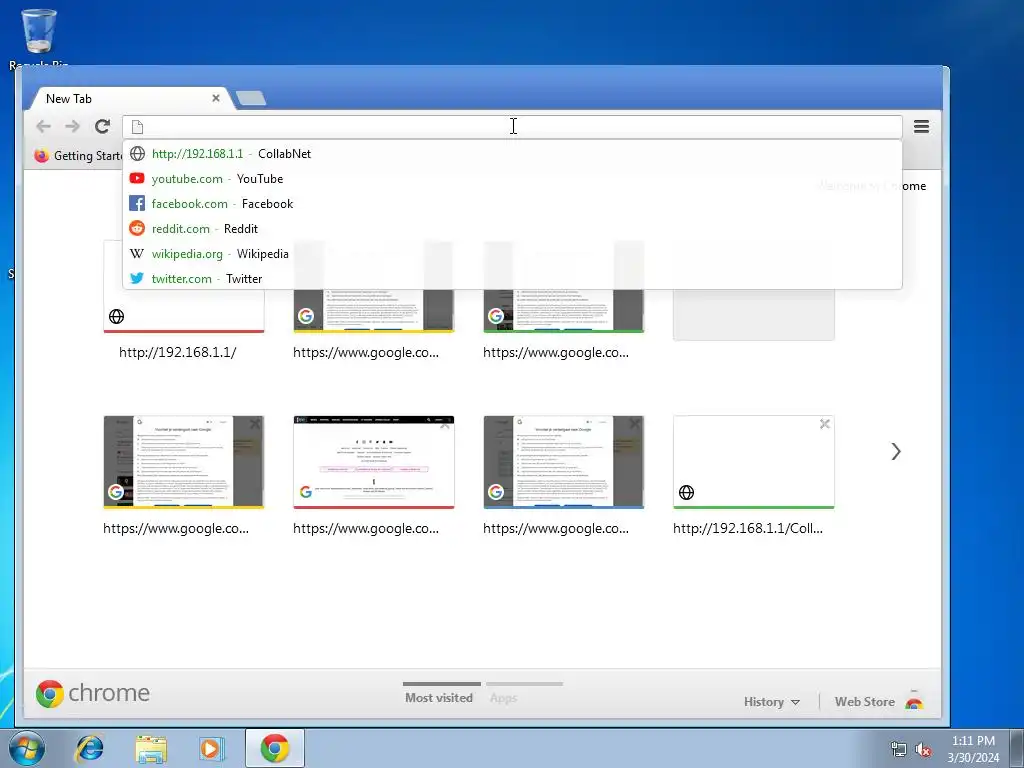
Task: Switch to the Apps section
Action: 504,697
